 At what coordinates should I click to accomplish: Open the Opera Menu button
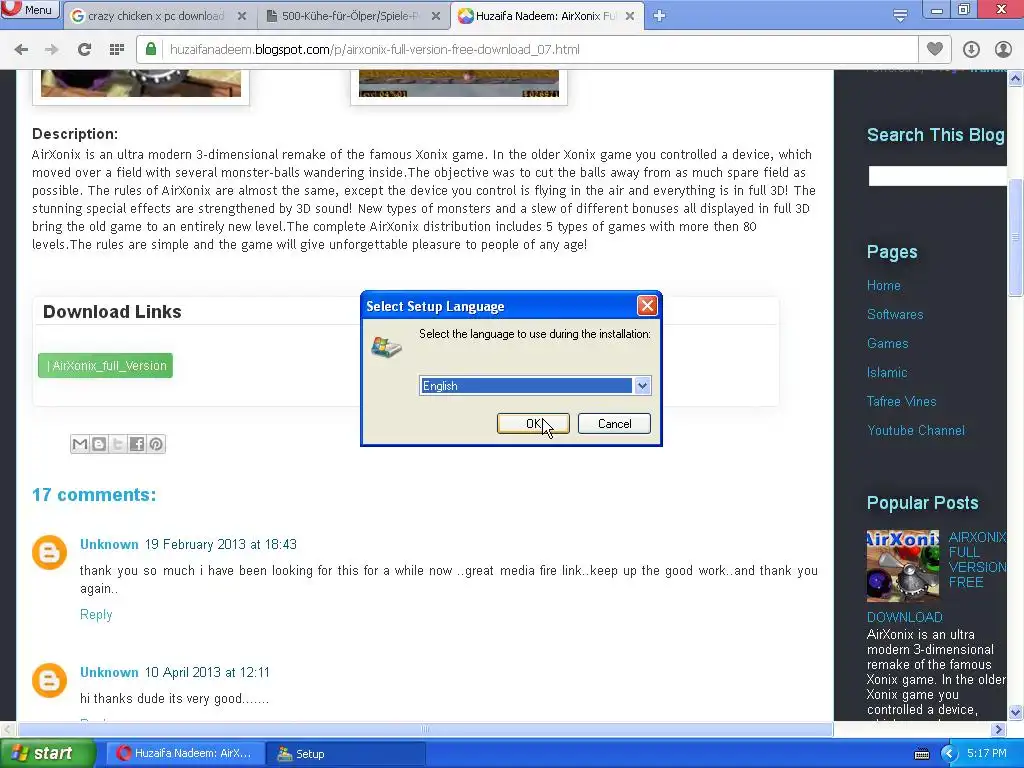[29, 9]
